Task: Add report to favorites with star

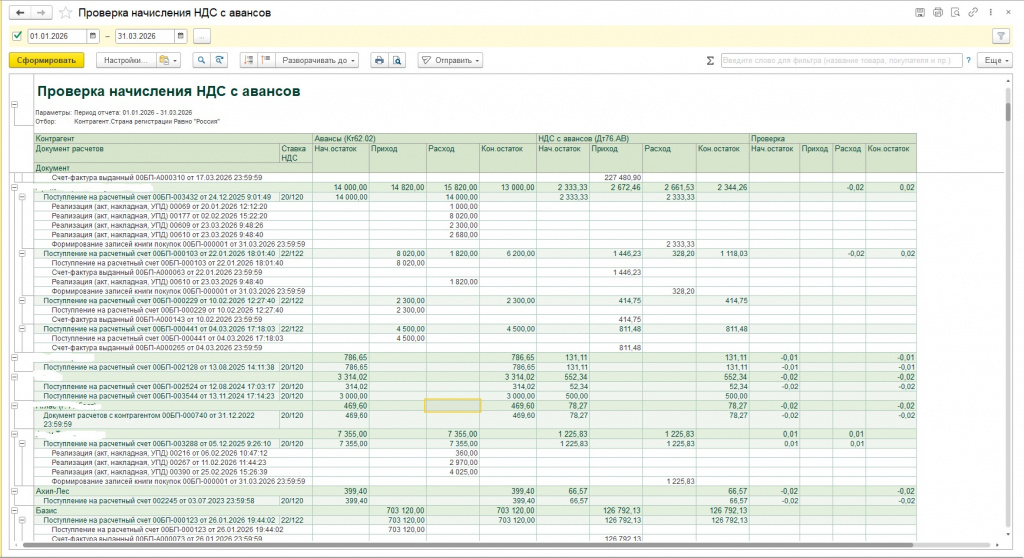Action: (x=65, y=13)
